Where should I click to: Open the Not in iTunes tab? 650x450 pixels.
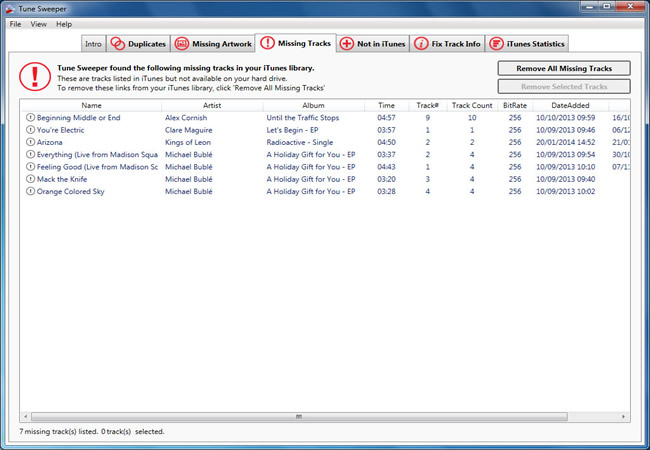coord(373,44)
